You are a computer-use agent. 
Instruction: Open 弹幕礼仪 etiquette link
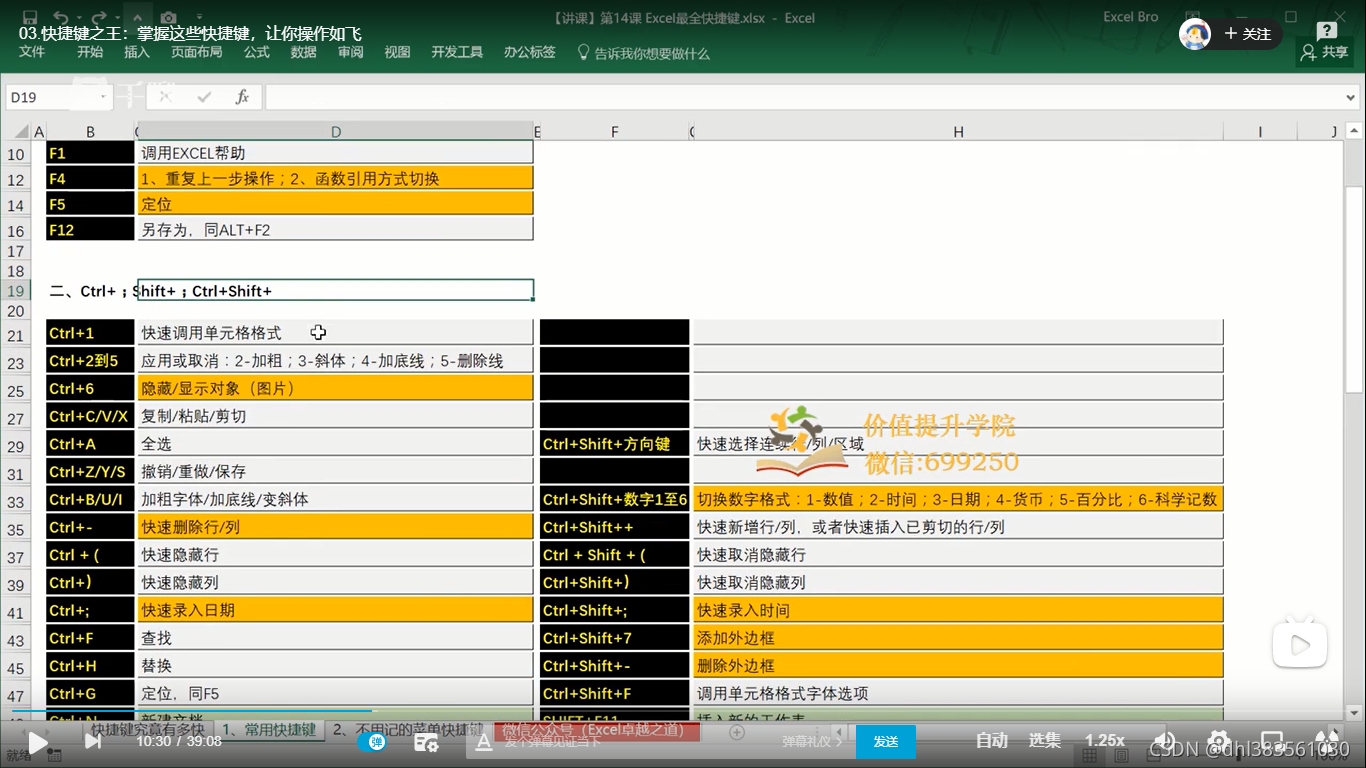[x=813, y=742]
